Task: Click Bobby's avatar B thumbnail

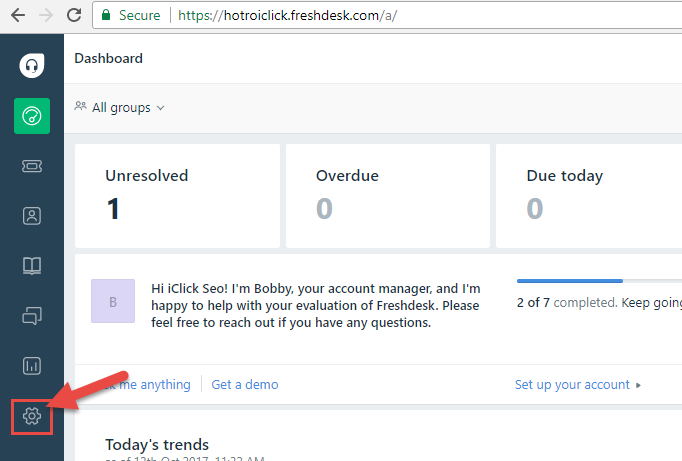Action: (113, 301)
